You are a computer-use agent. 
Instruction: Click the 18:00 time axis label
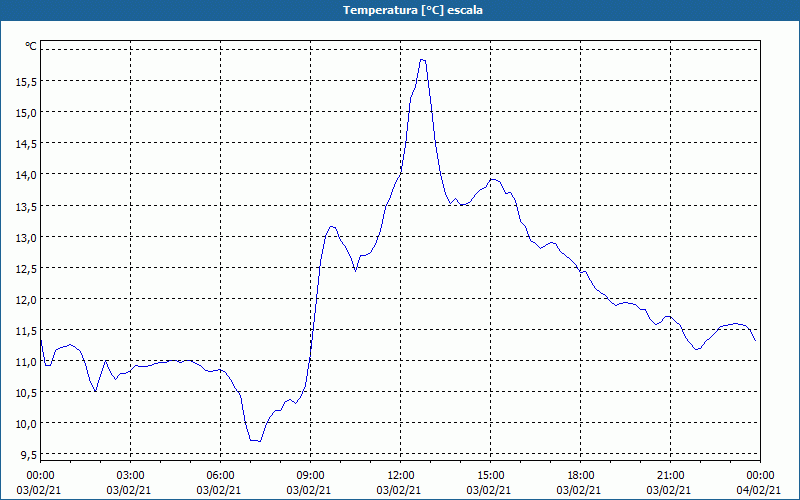tap(581, 476)
